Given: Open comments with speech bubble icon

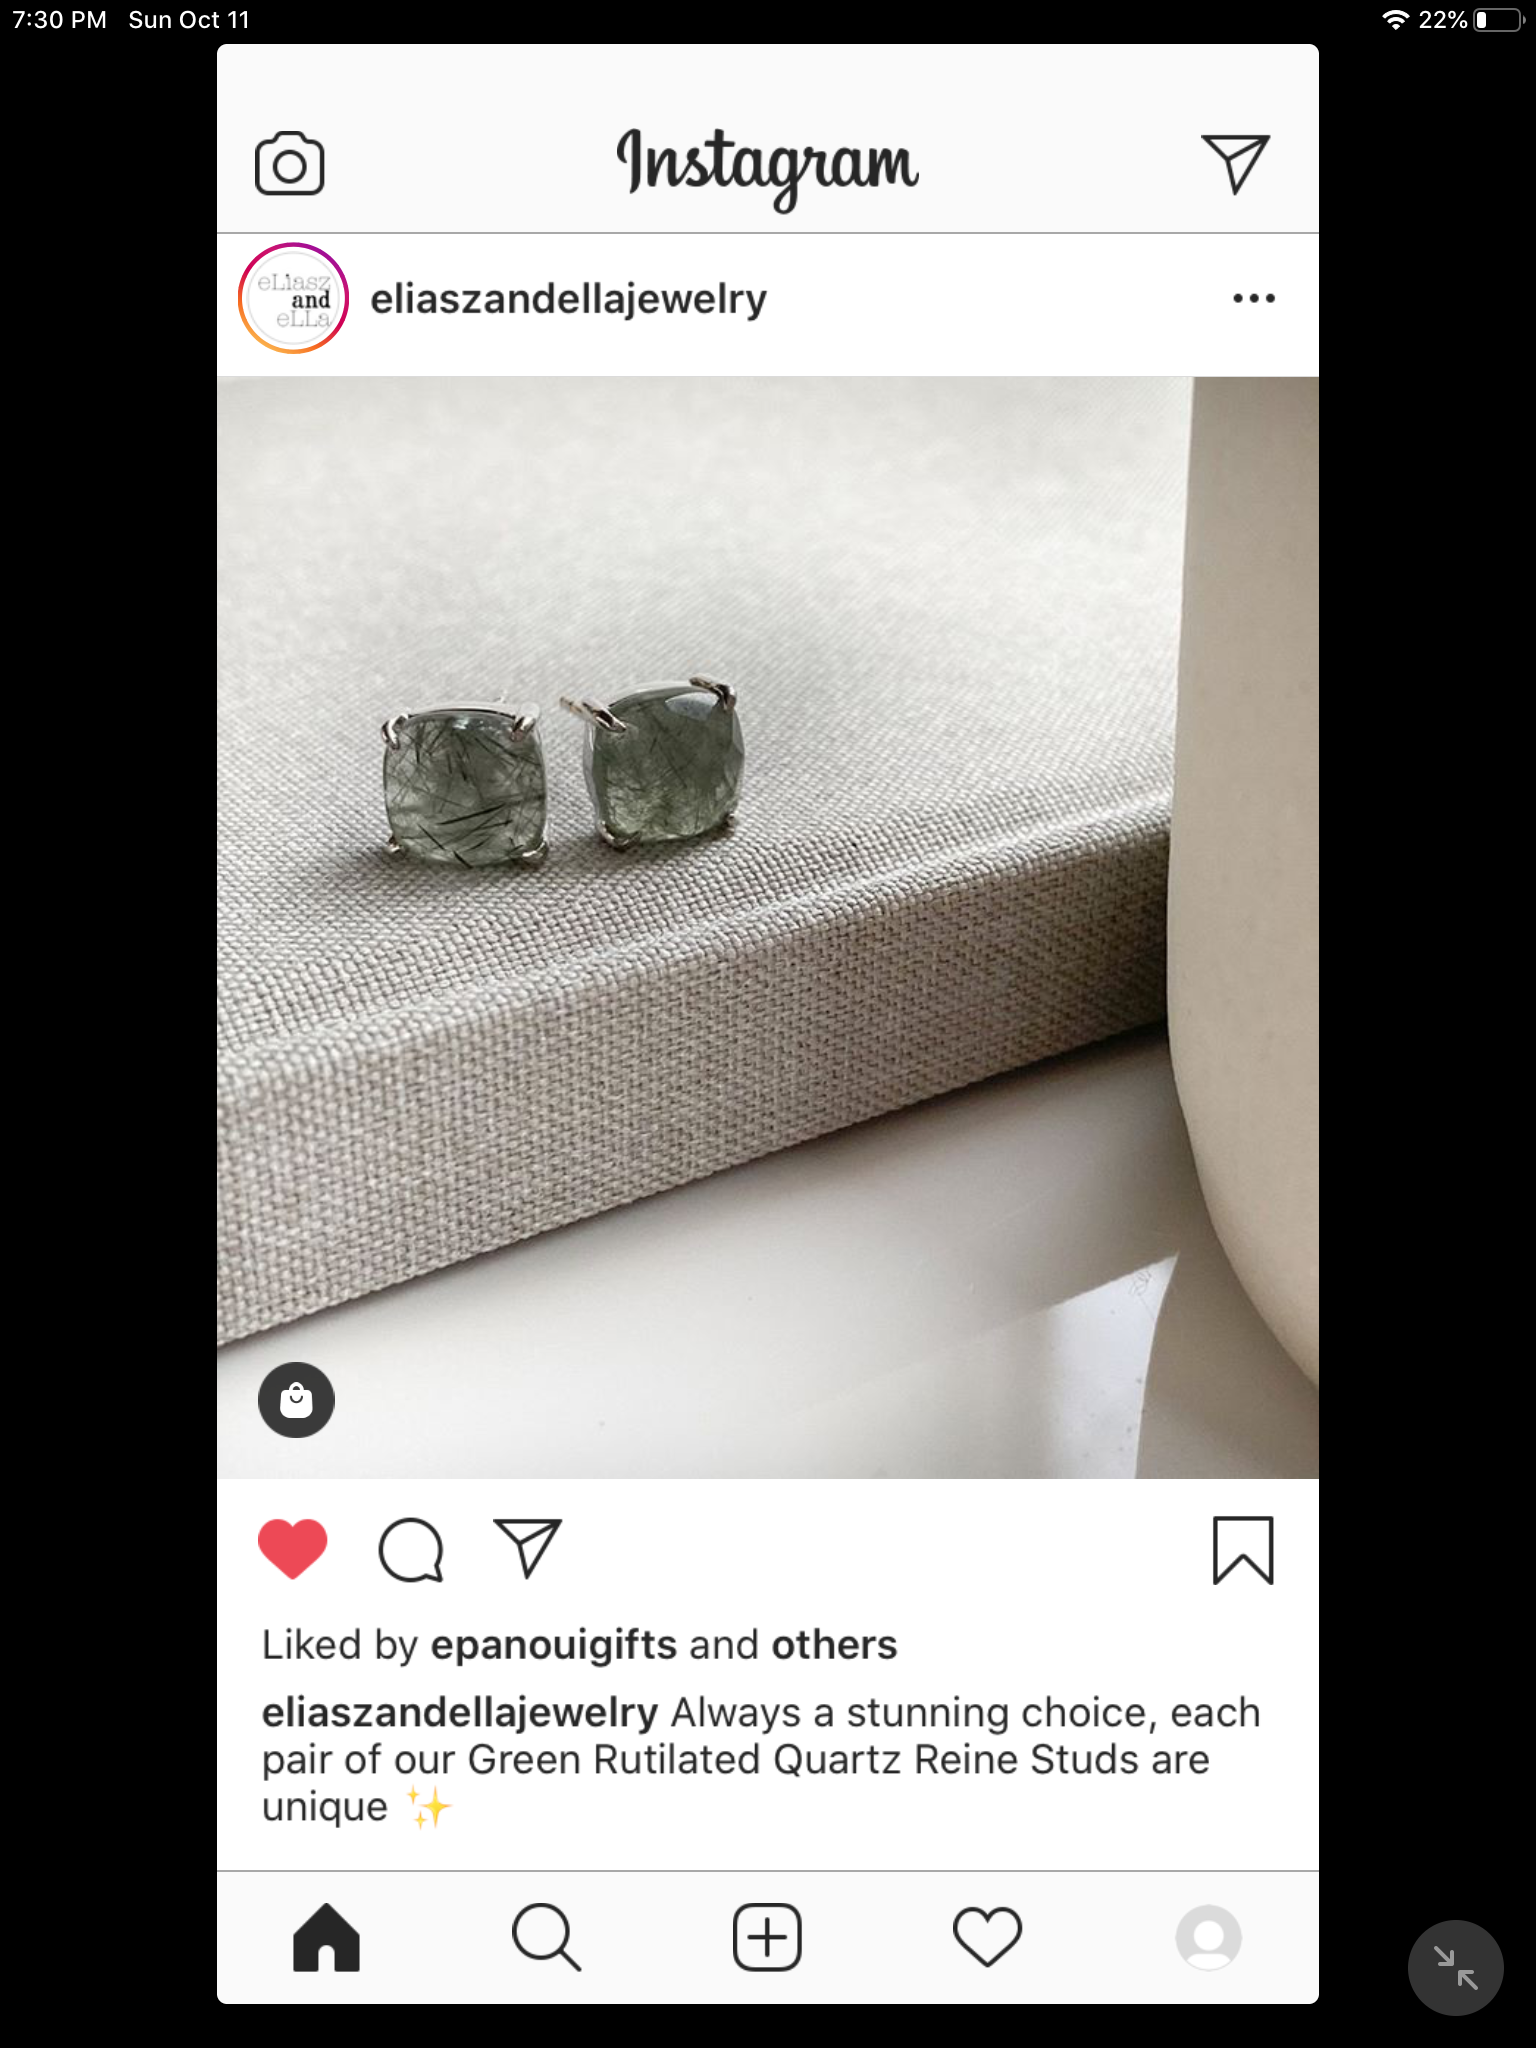Looking at the screenshot, I should (x=411, y=1550).
